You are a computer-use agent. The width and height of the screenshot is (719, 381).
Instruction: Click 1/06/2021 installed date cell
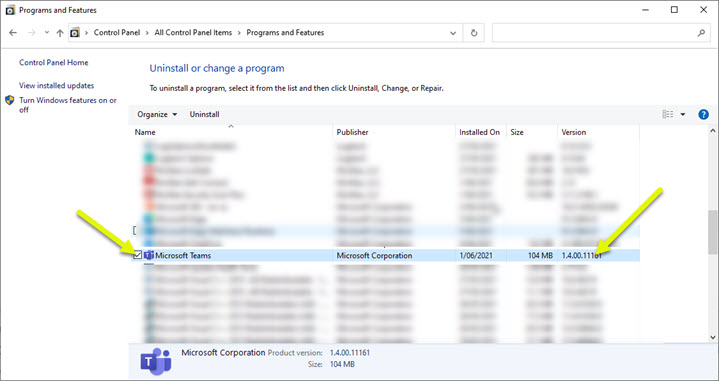point(476,255)
